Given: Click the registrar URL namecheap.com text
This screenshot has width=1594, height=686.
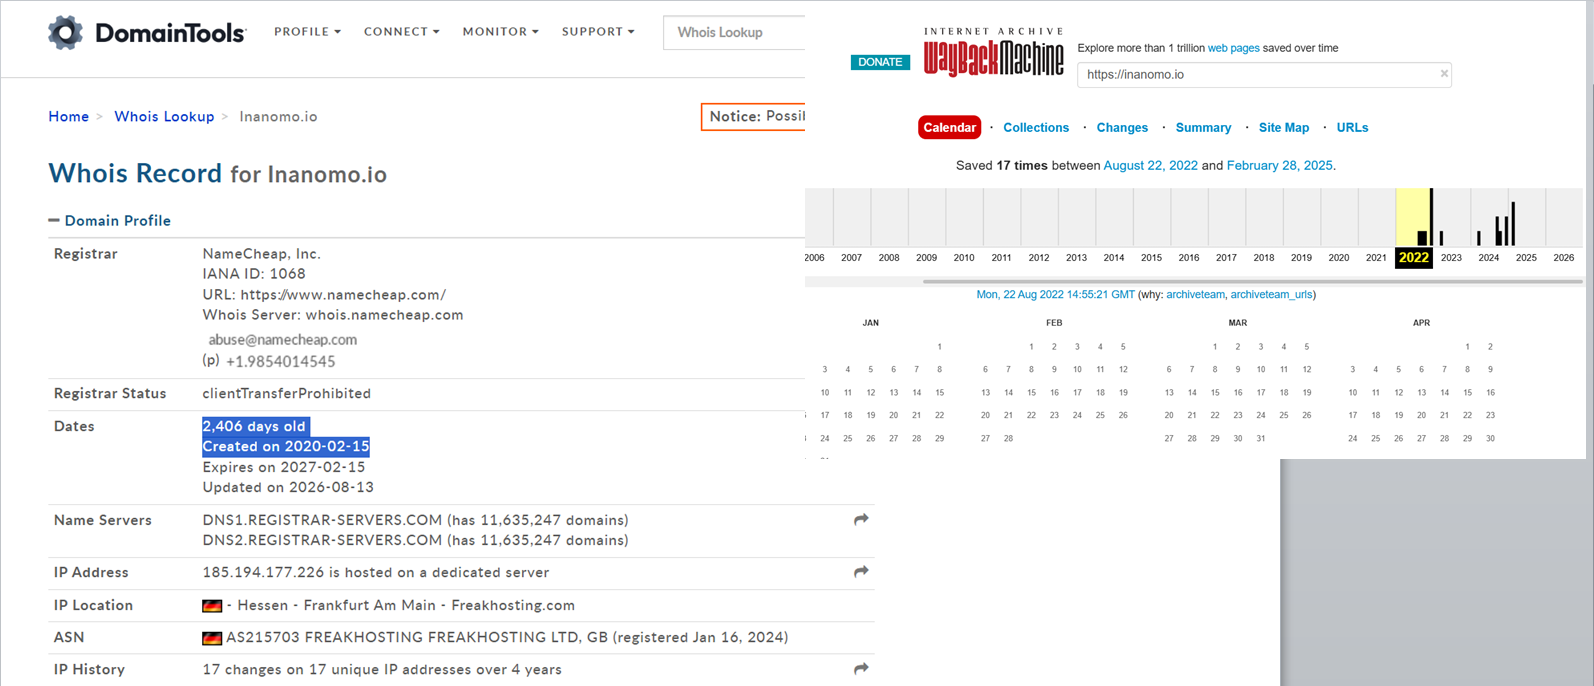Looking at the screenshot, I should tap(343, 295).
